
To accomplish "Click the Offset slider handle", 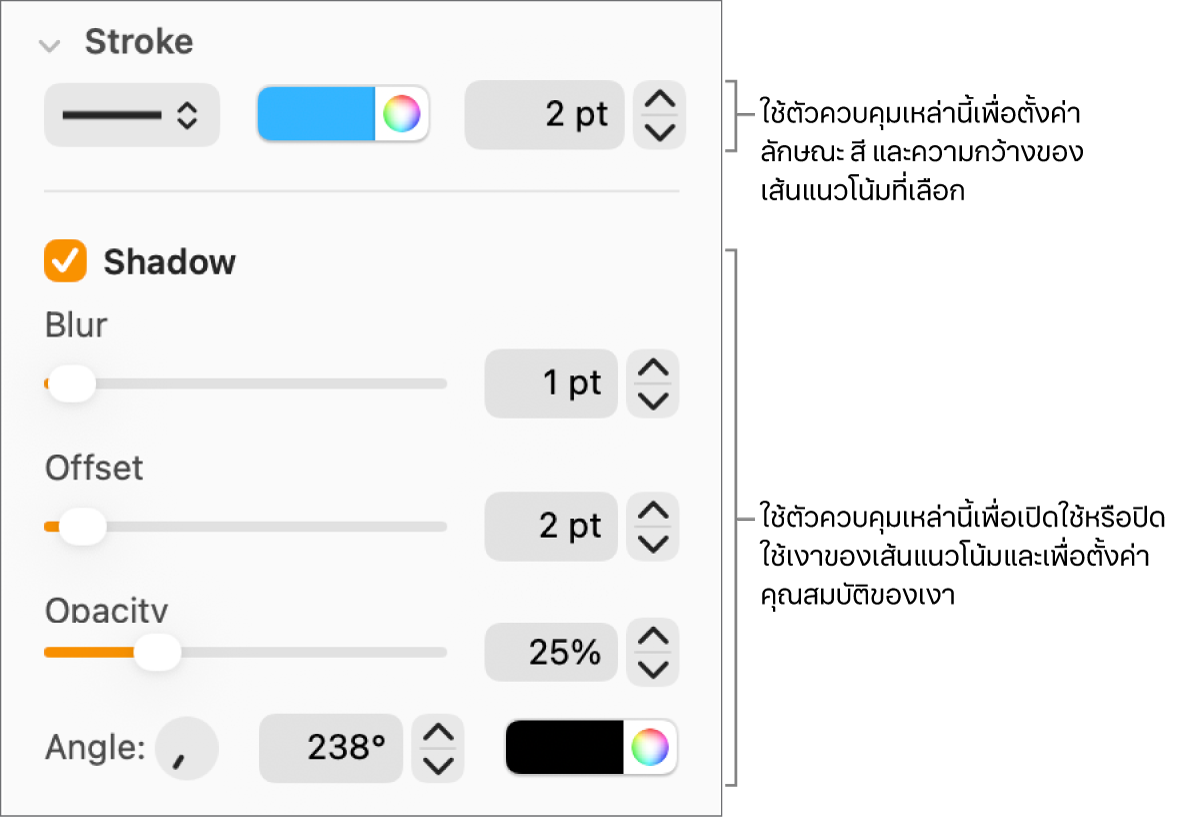I will click(x=83, y=526).
